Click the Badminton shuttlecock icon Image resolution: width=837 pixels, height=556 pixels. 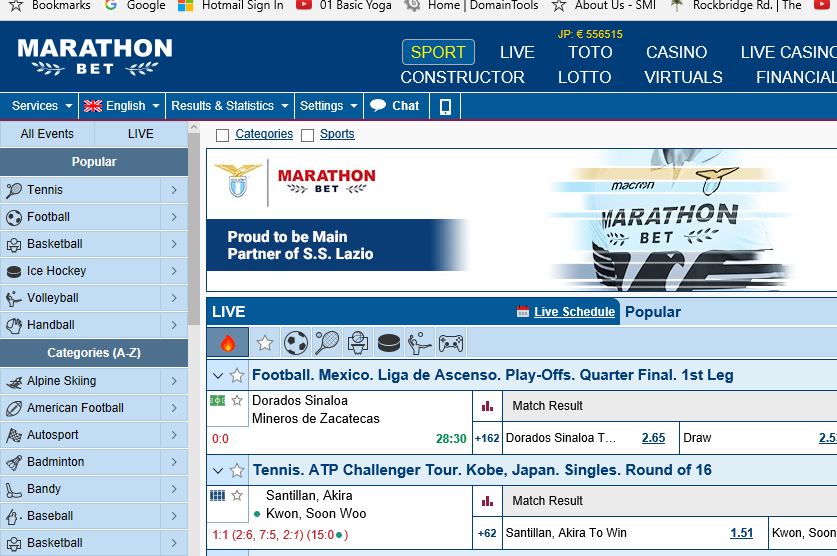[x=14, y=462]
